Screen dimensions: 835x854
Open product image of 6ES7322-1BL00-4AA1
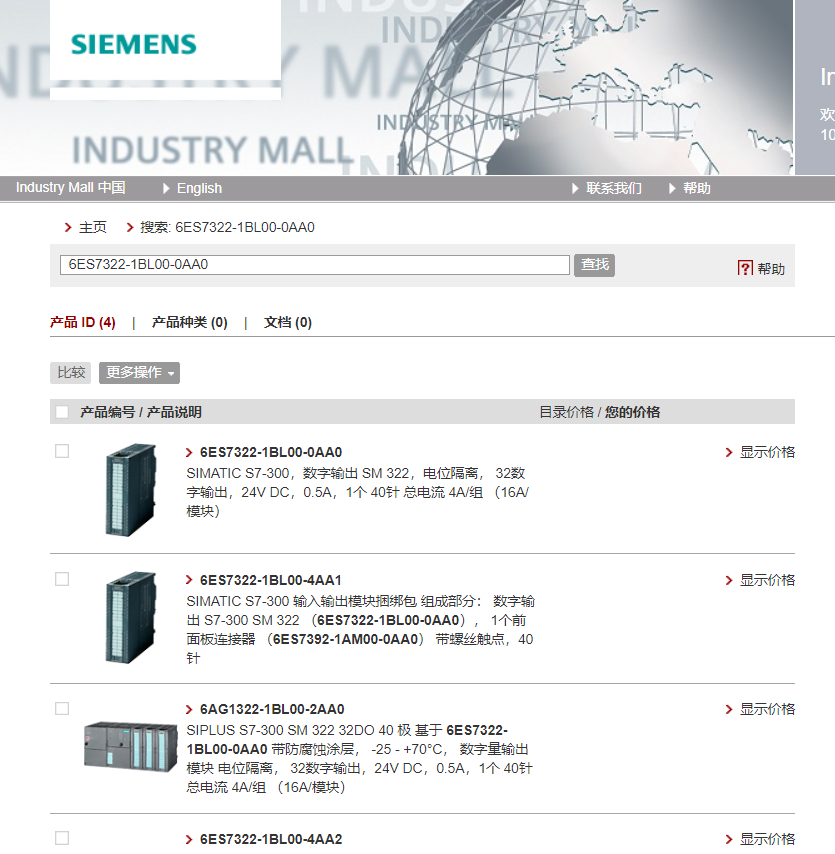[131, 618]
